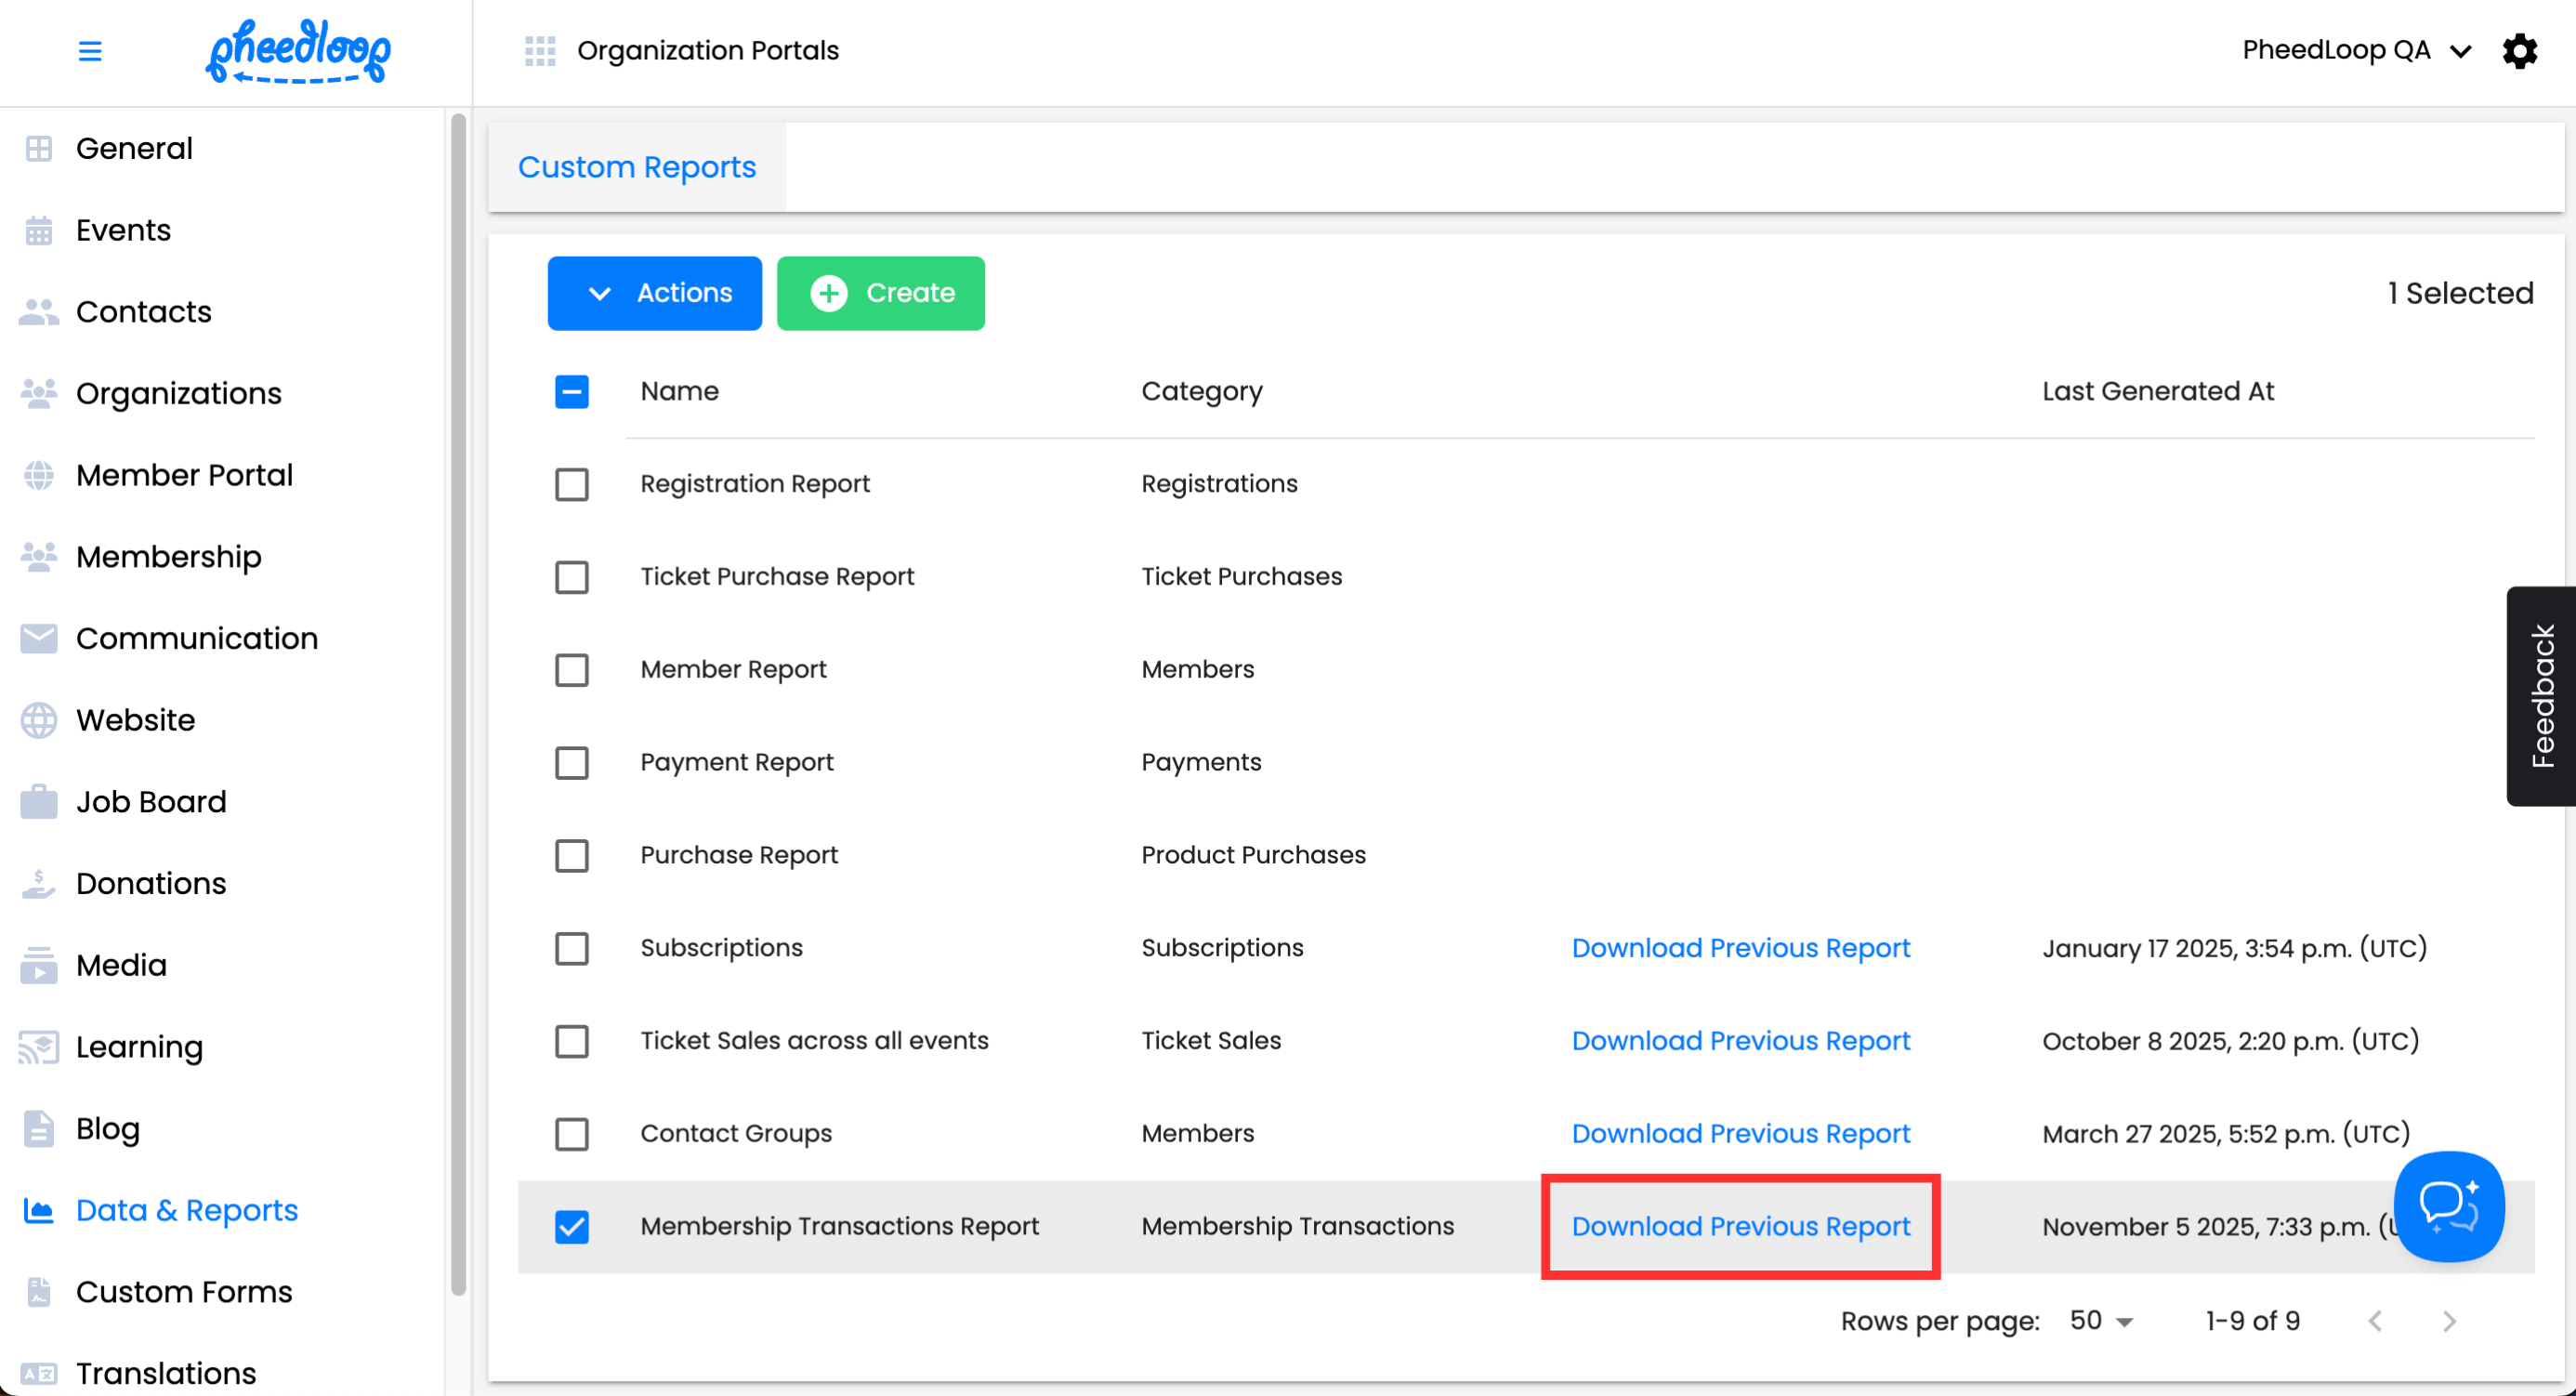2576x1396 pixels.
Task: Click the green Create button
Action: pos(880,293)
